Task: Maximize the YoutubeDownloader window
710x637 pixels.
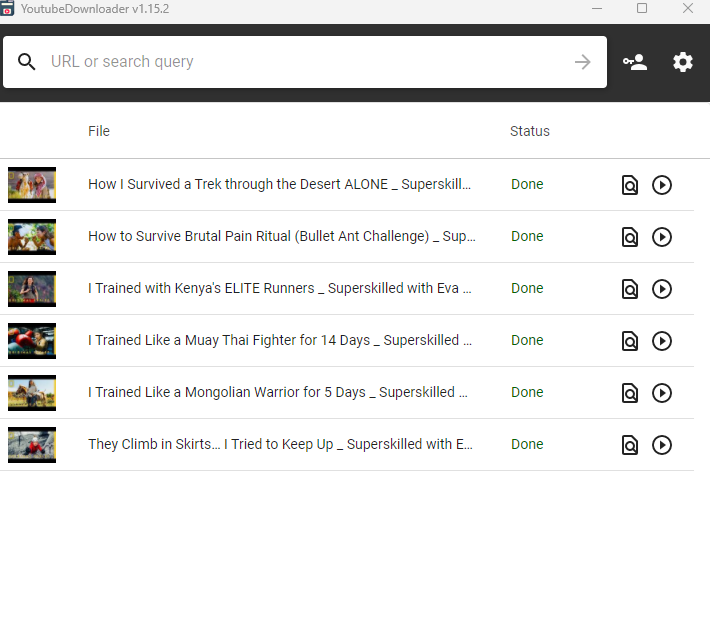Action: [x=642, y=8]
